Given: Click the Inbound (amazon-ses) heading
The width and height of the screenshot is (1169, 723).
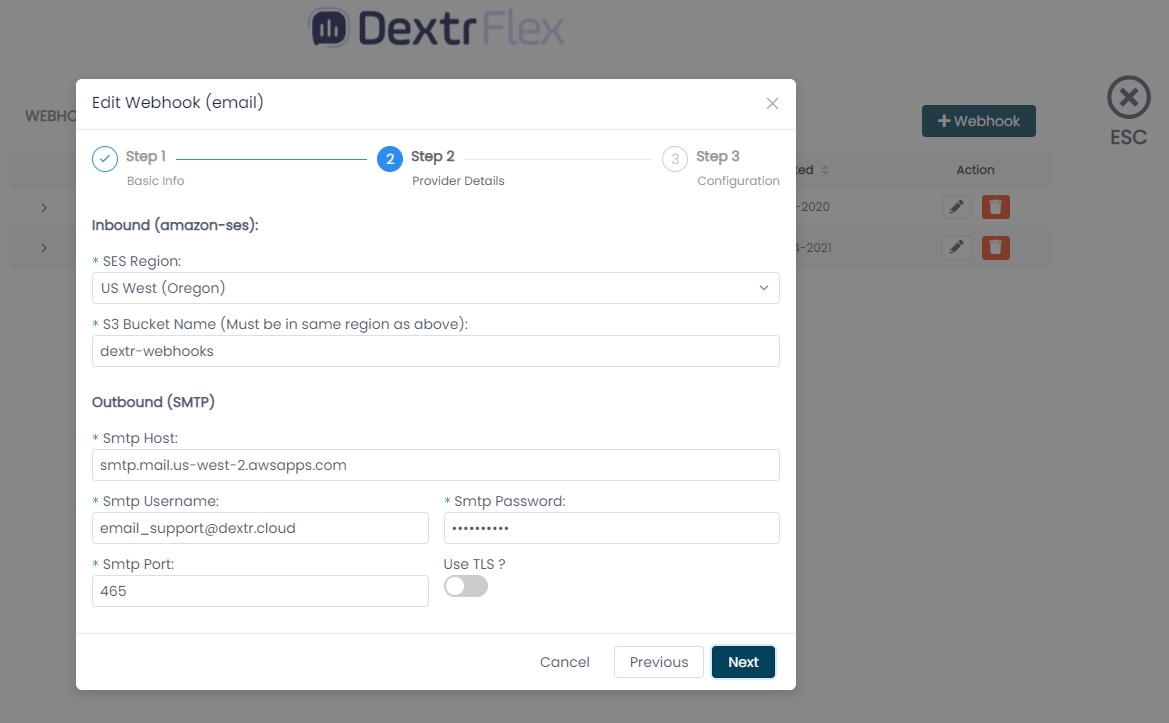Looking at the screenshot, I should [175, 225].
